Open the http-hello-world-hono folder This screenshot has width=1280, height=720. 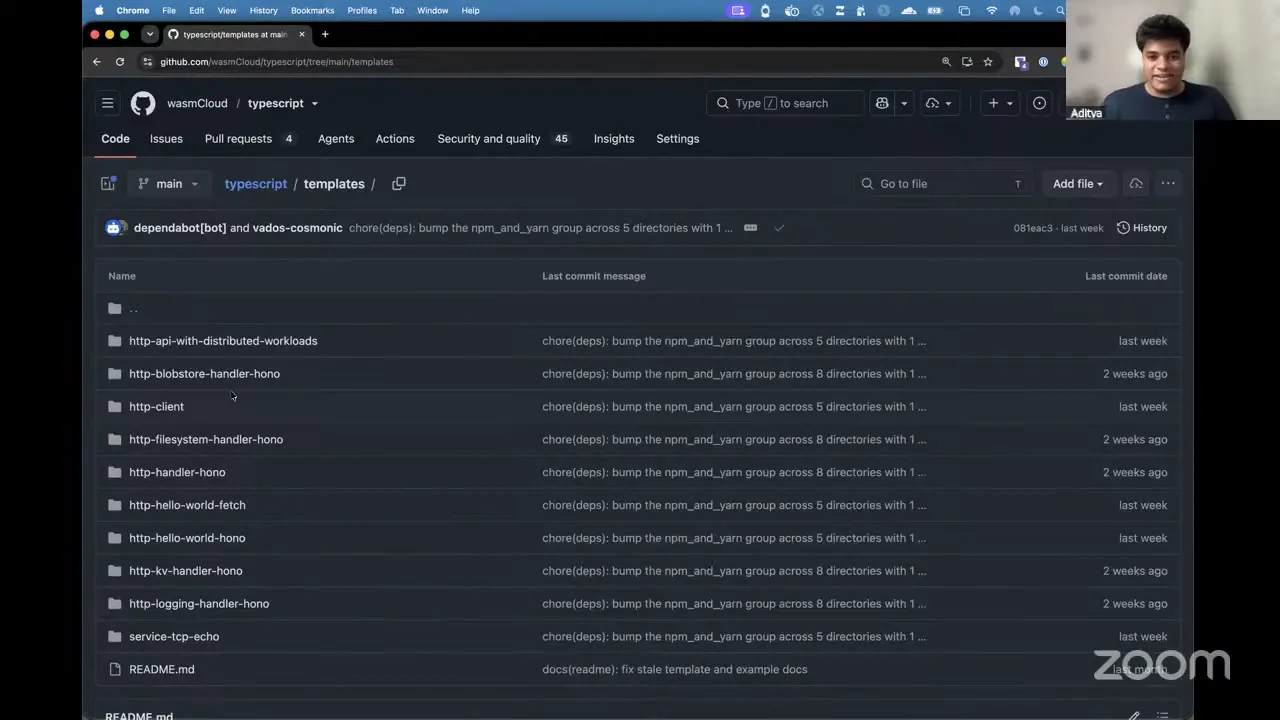(187, 538)
